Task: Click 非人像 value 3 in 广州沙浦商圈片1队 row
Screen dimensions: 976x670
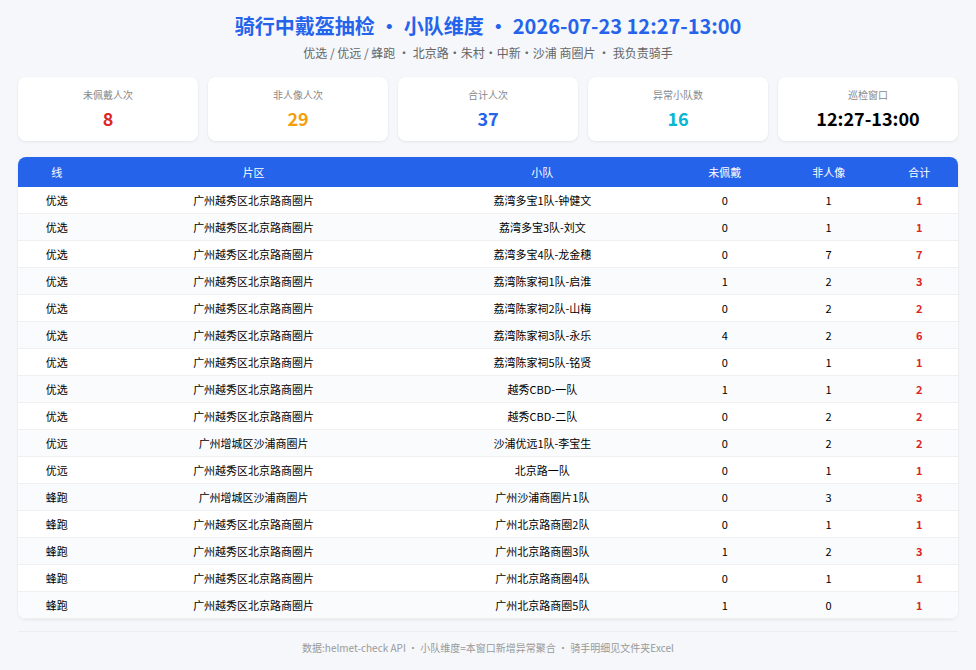Action: tap(828, 498)
